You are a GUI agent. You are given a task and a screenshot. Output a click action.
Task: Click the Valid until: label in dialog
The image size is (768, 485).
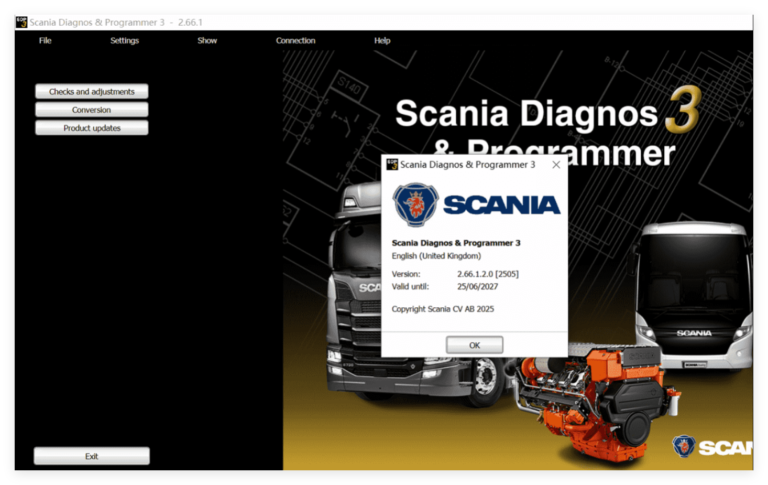point(410,287)
